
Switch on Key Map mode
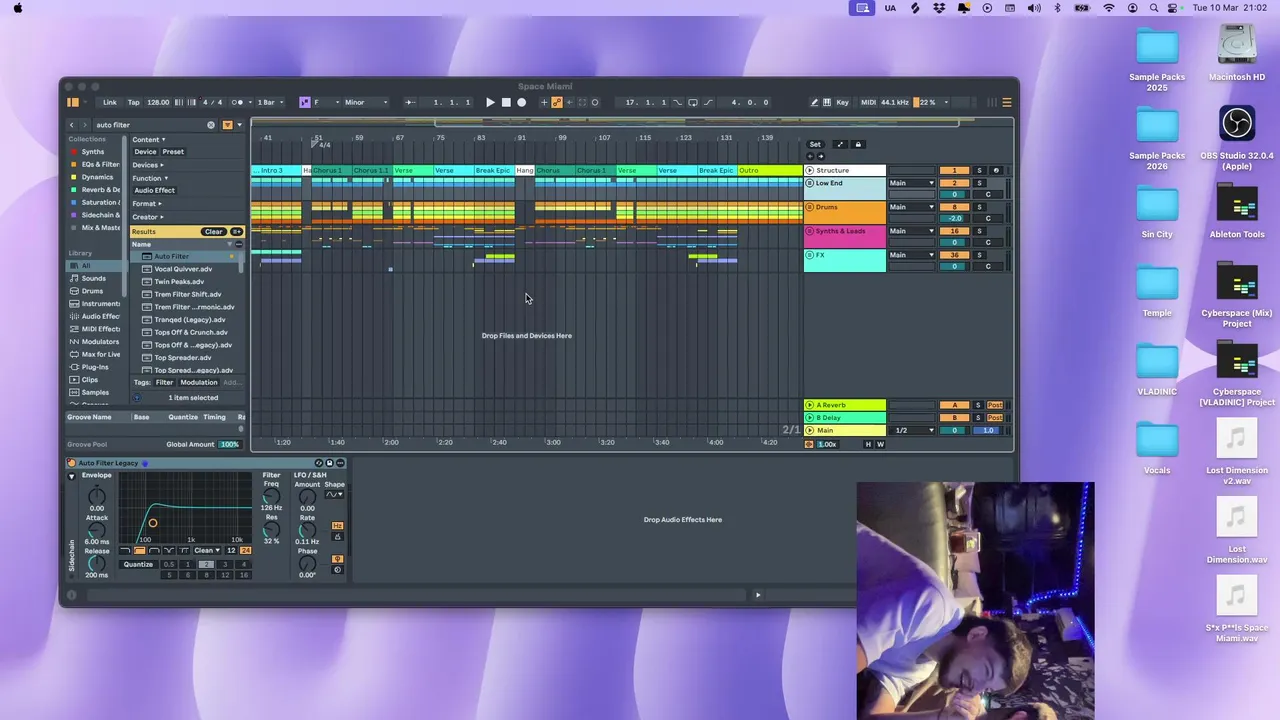tap(842, 102)
